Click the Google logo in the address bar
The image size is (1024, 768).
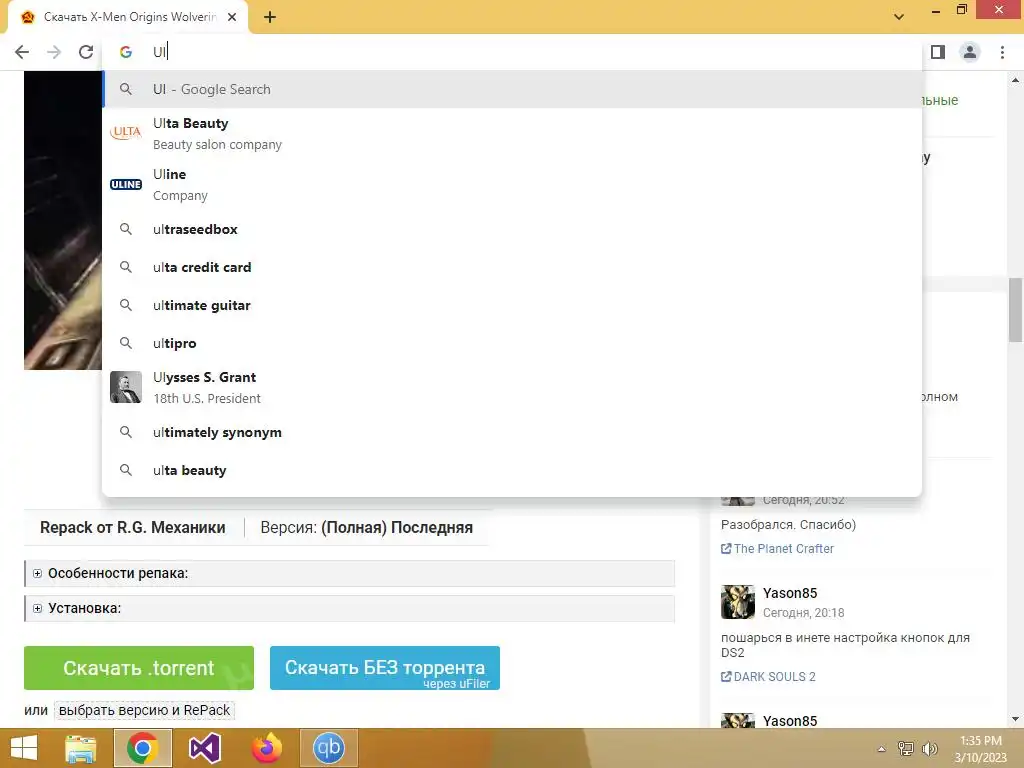tap(126, 52)
